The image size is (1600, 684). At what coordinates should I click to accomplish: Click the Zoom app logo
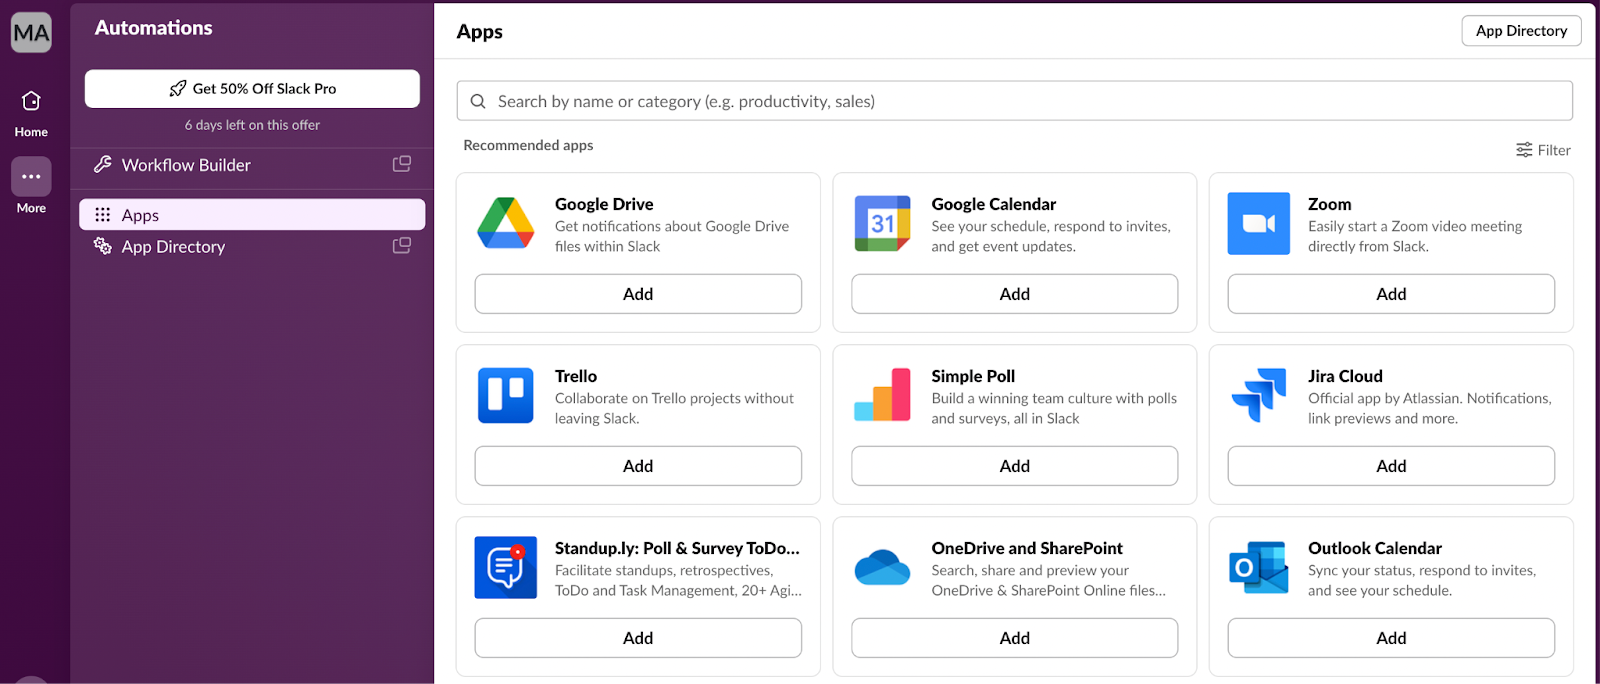tap(1259, 223)
